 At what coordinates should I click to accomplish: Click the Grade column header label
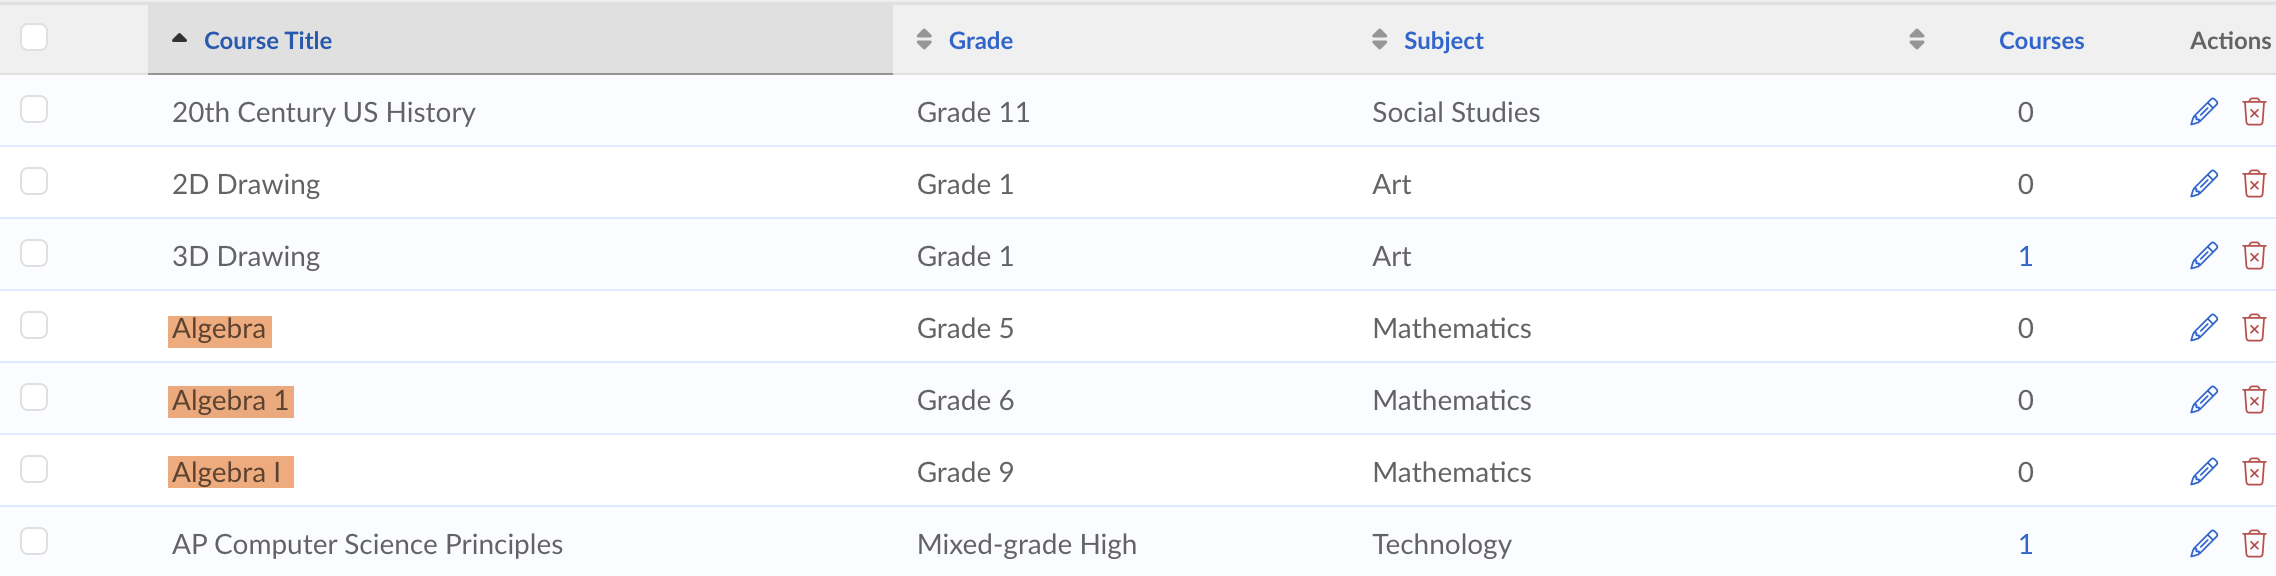[980, 41]
